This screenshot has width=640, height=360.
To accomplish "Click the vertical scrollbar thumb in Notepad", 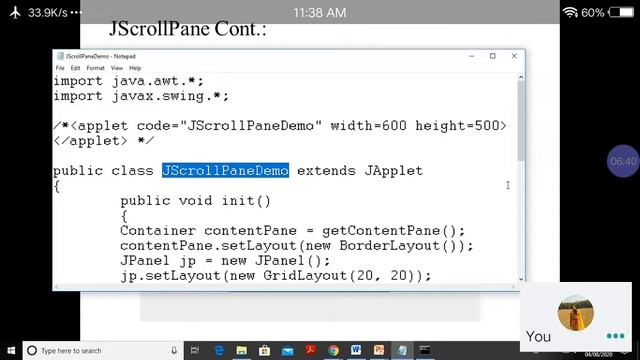I will tap(521, 121).
